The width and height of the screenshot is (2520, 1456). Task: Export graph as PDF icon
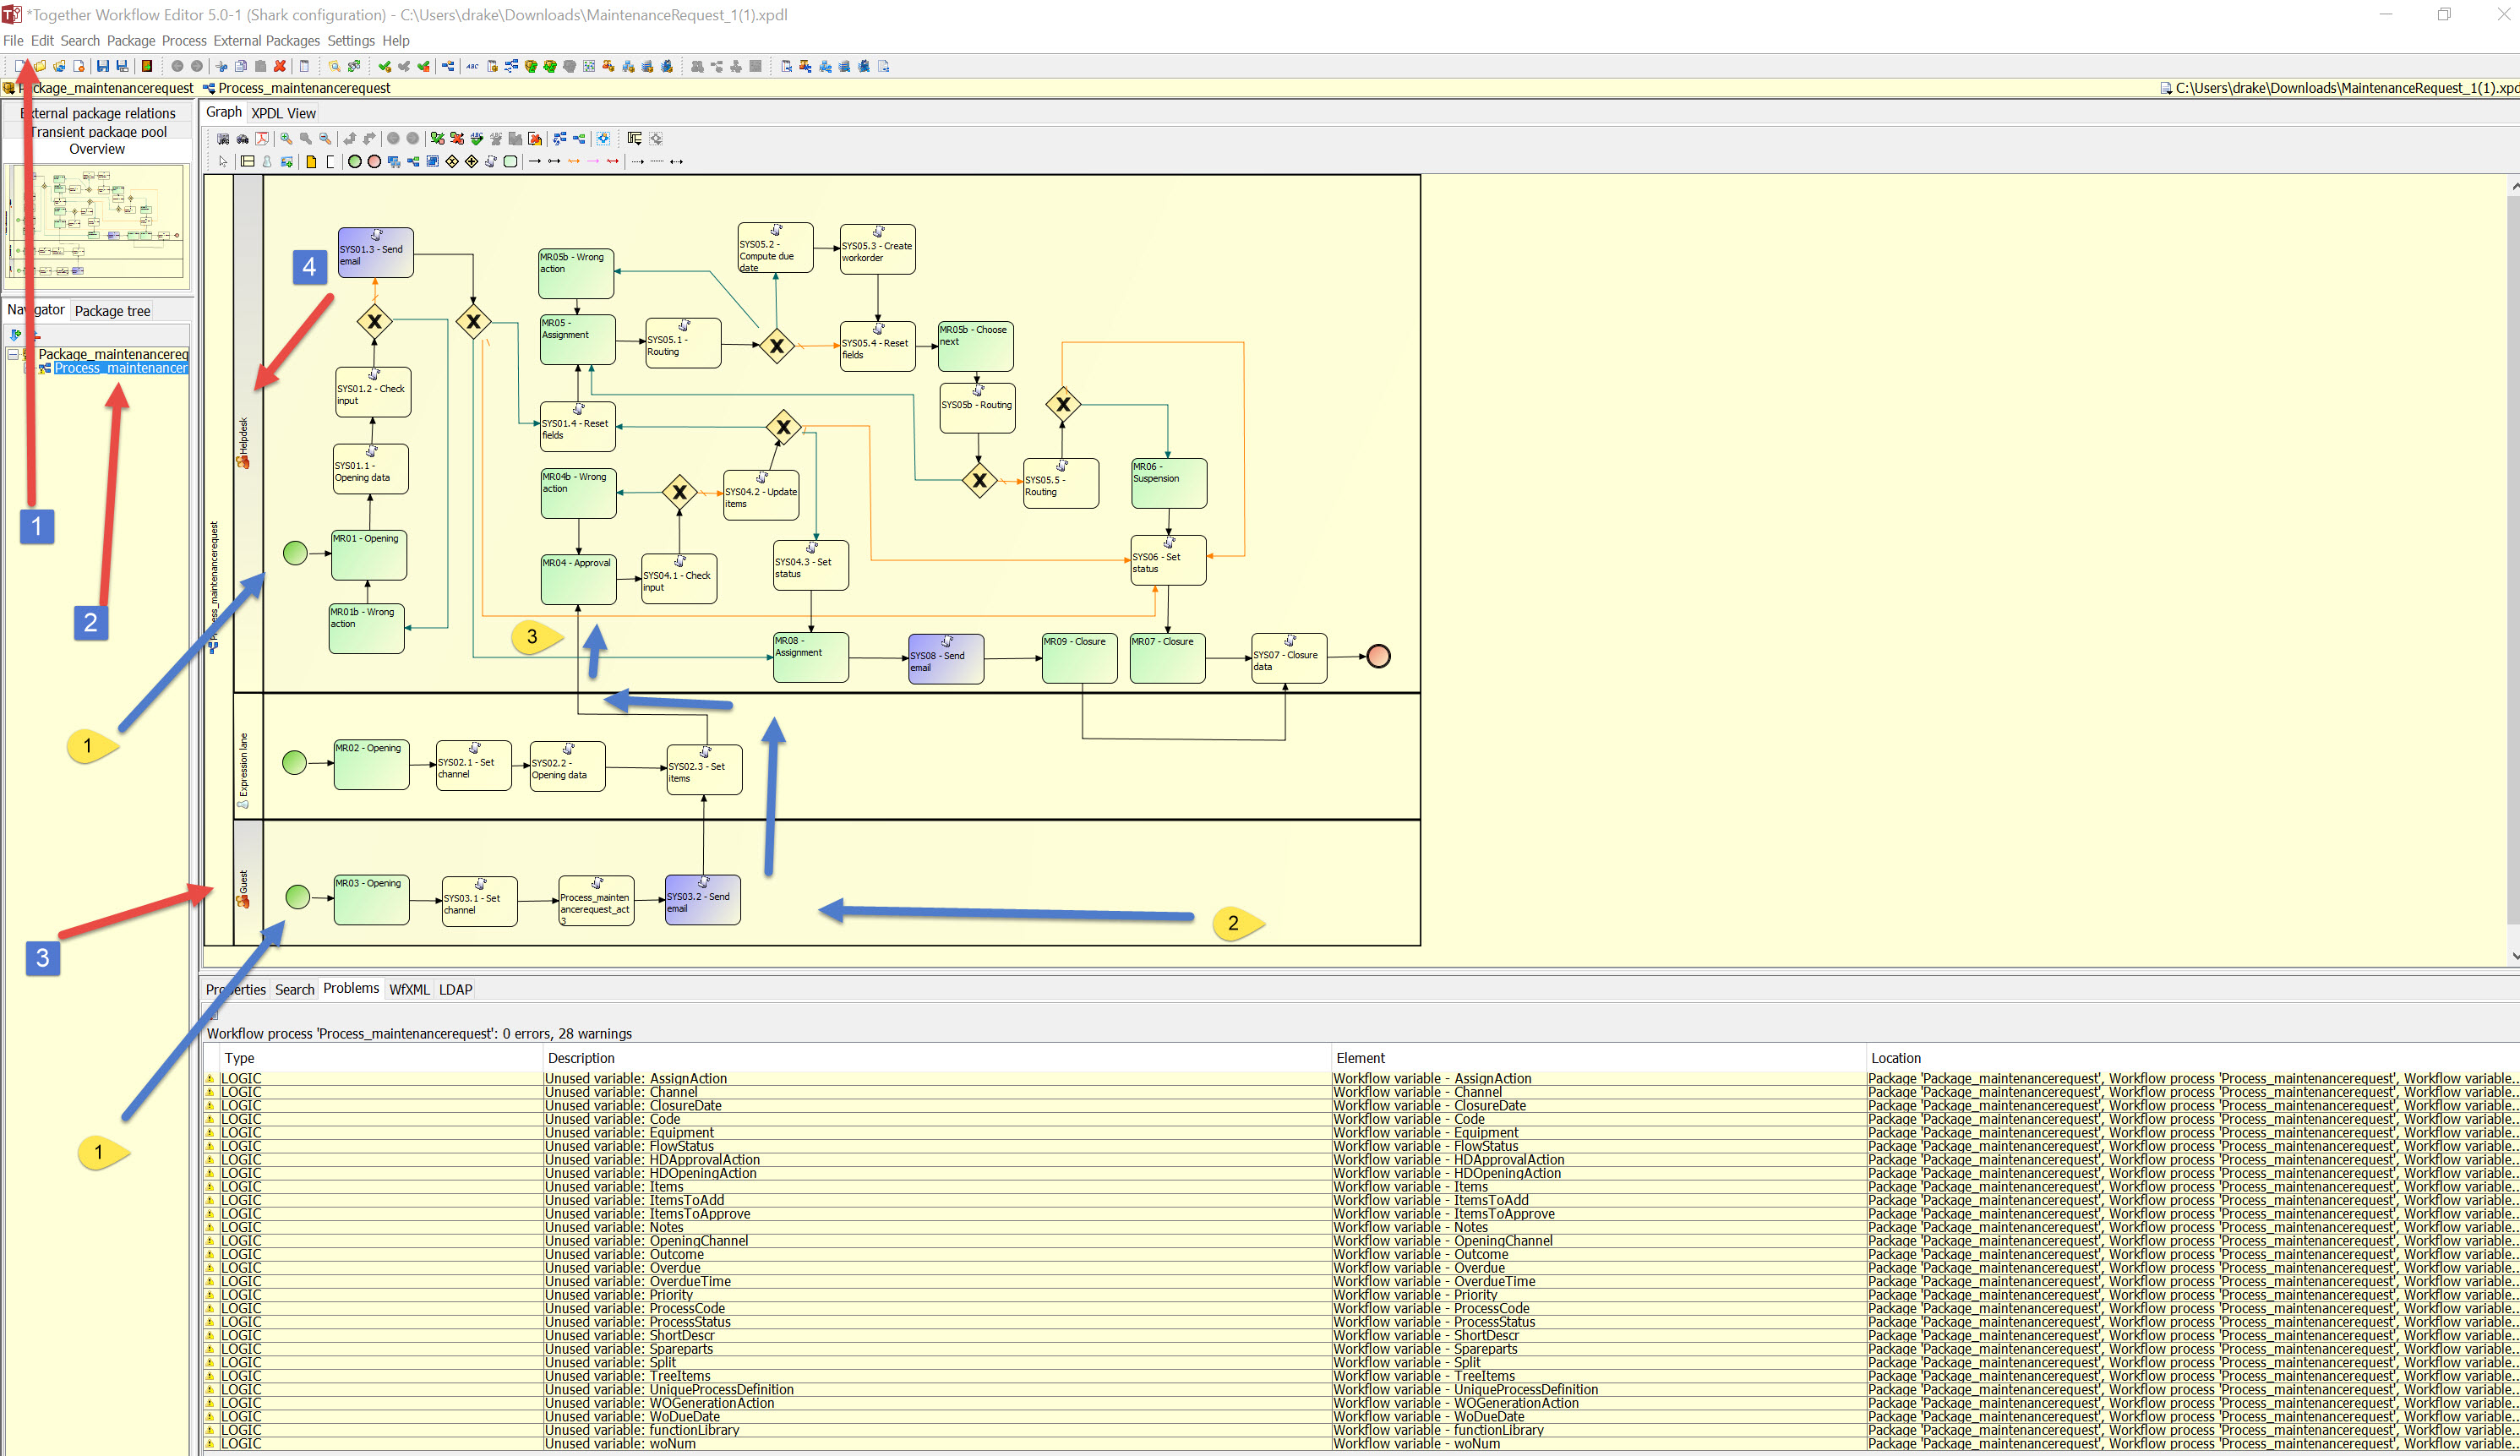[x=262, y=139]
